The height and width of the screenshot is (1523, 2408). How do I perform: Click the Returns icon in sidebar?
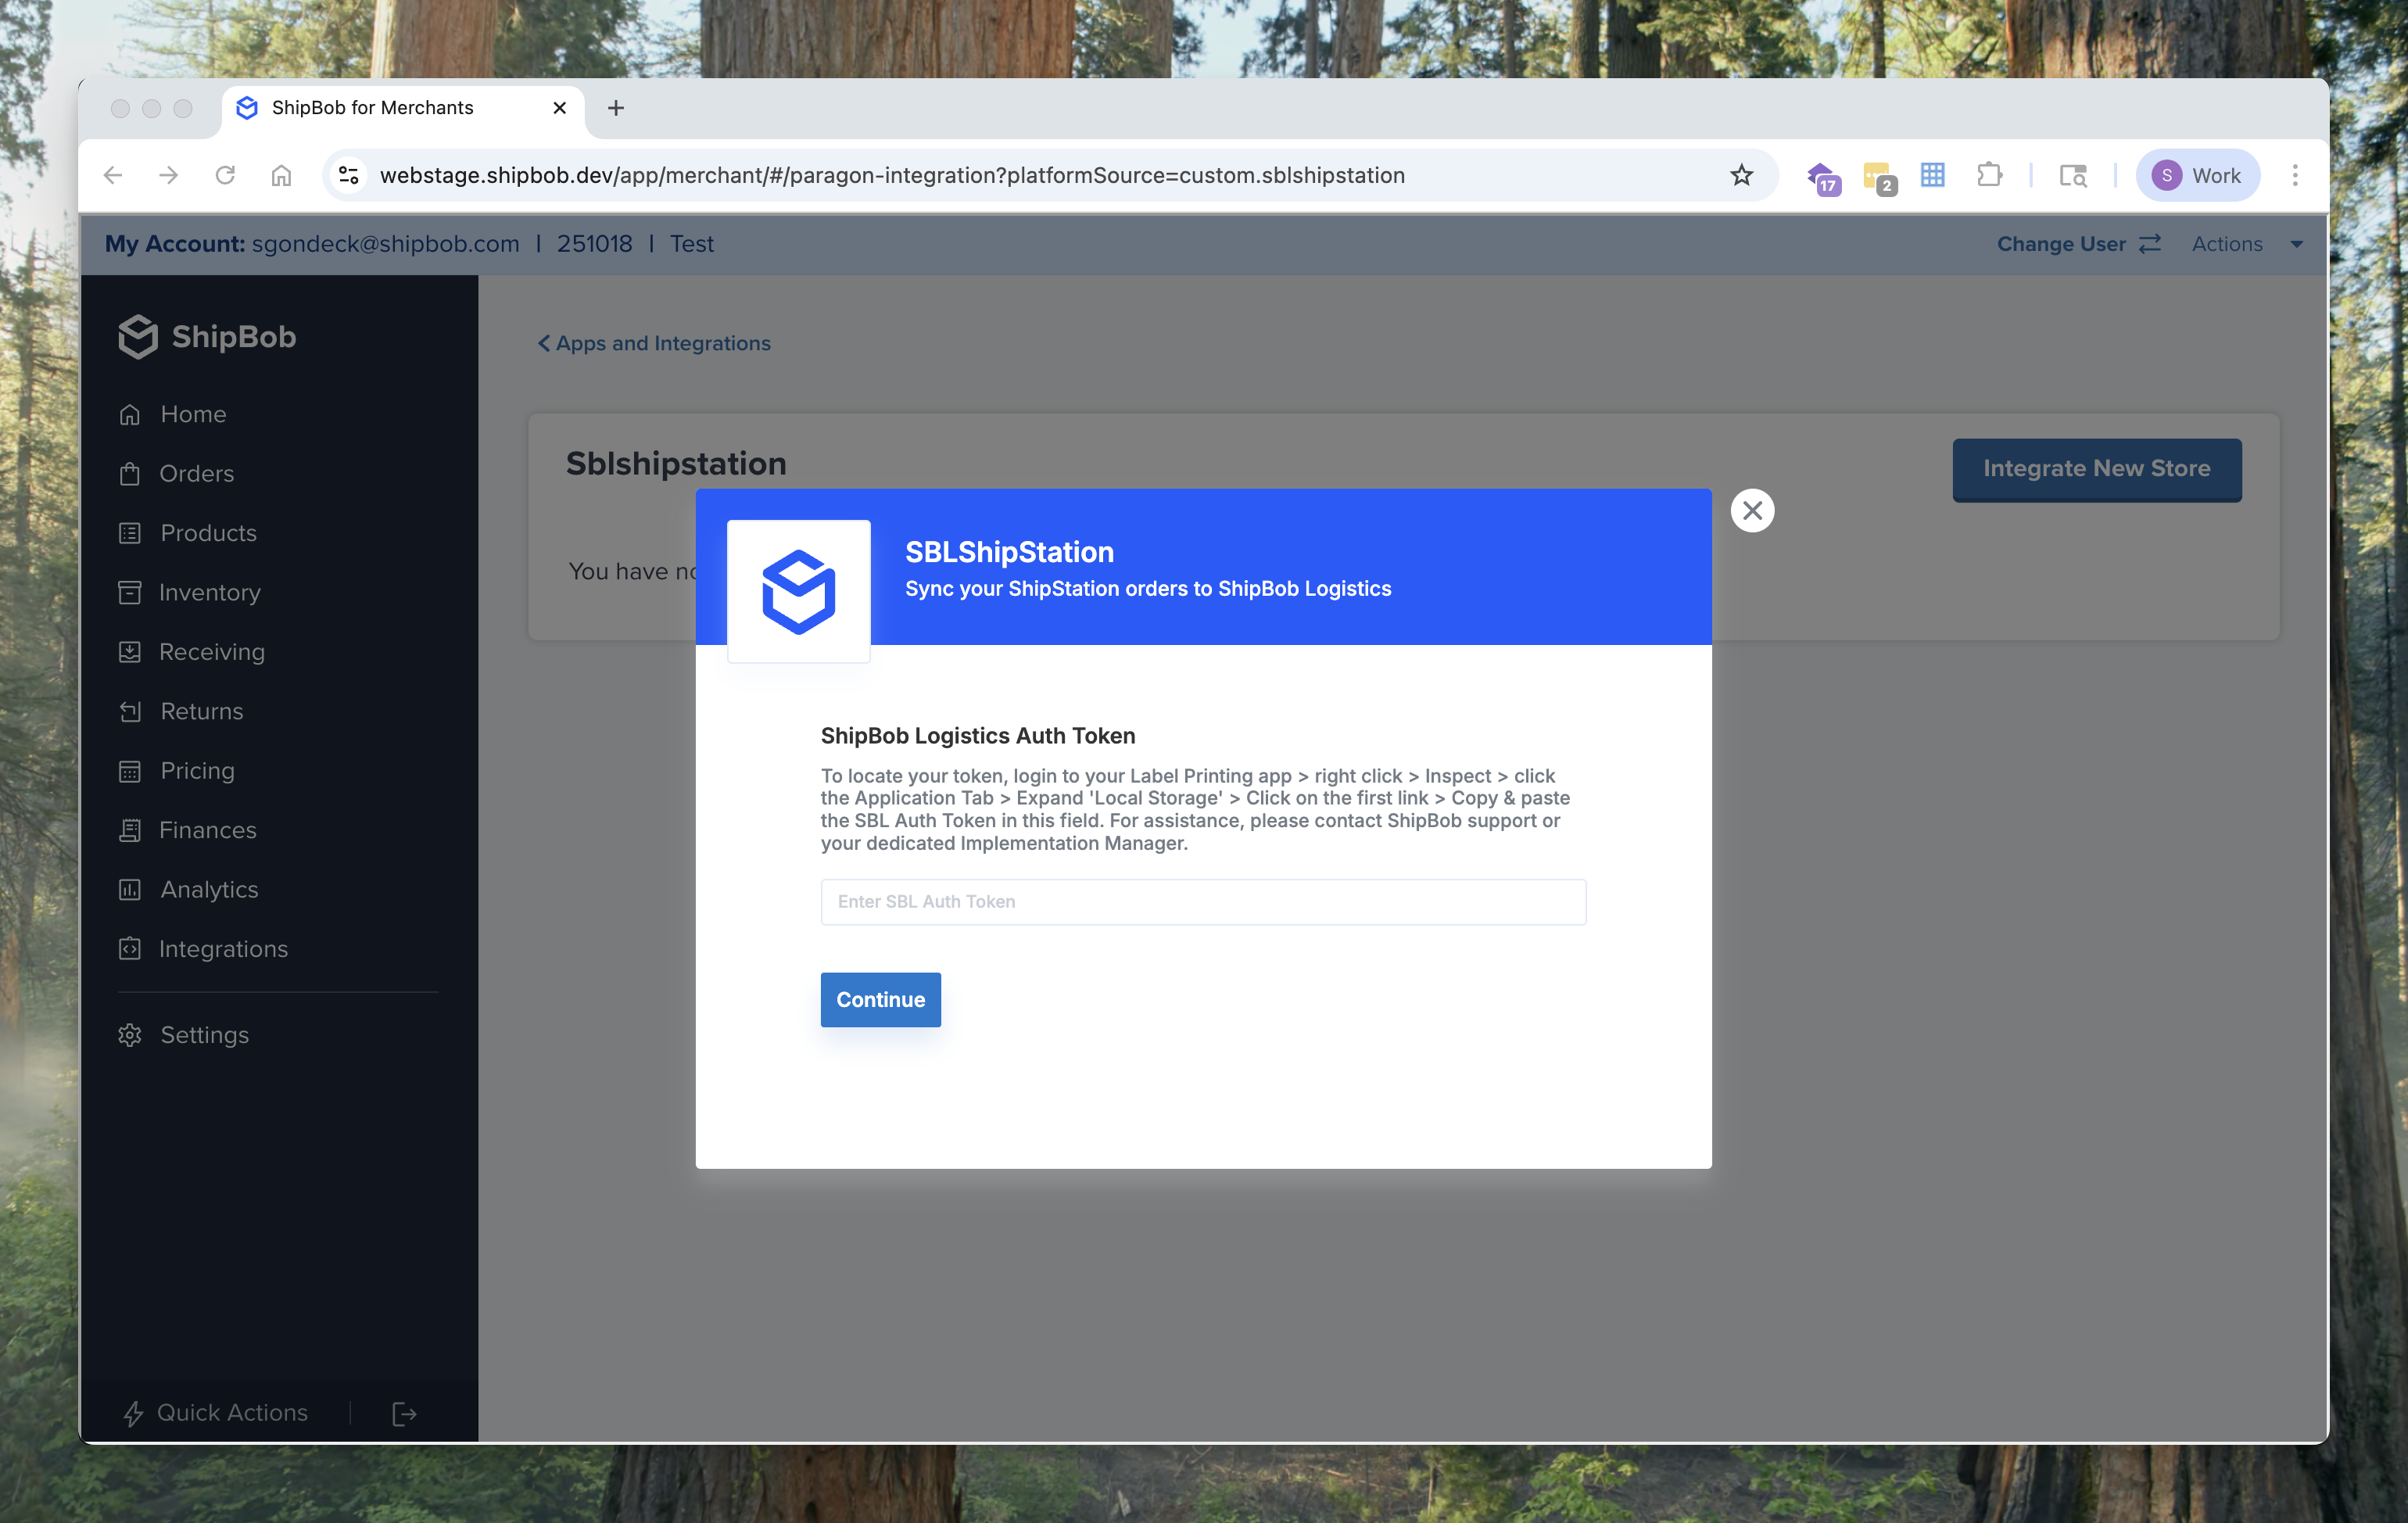pos(130,711)
